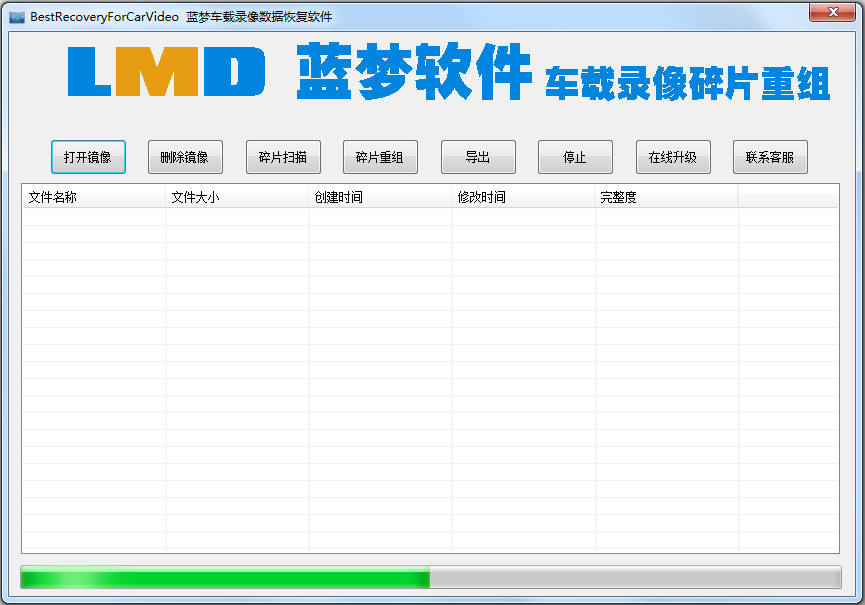Click the 打开镜像 button
865x605 pixels.
[x=88, y=157]
